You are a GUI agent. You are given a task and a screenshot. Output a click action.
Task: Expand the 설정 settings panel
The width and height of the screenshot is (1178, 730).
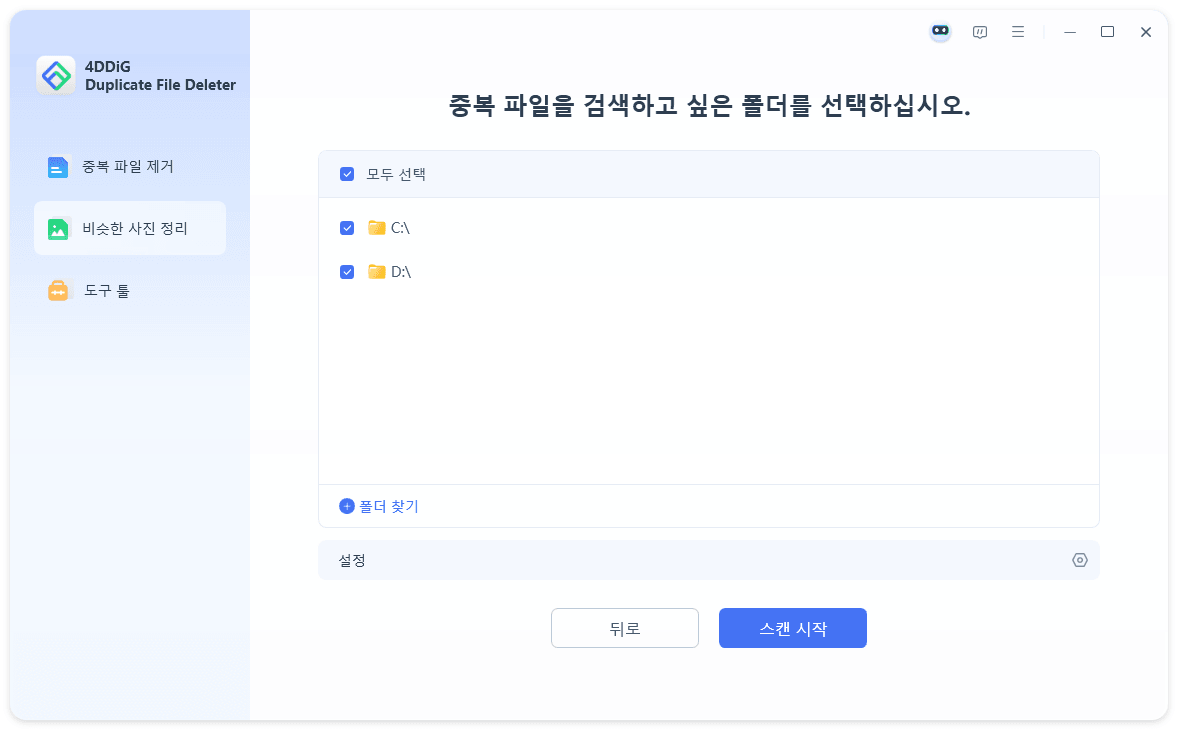coord(709,560)
